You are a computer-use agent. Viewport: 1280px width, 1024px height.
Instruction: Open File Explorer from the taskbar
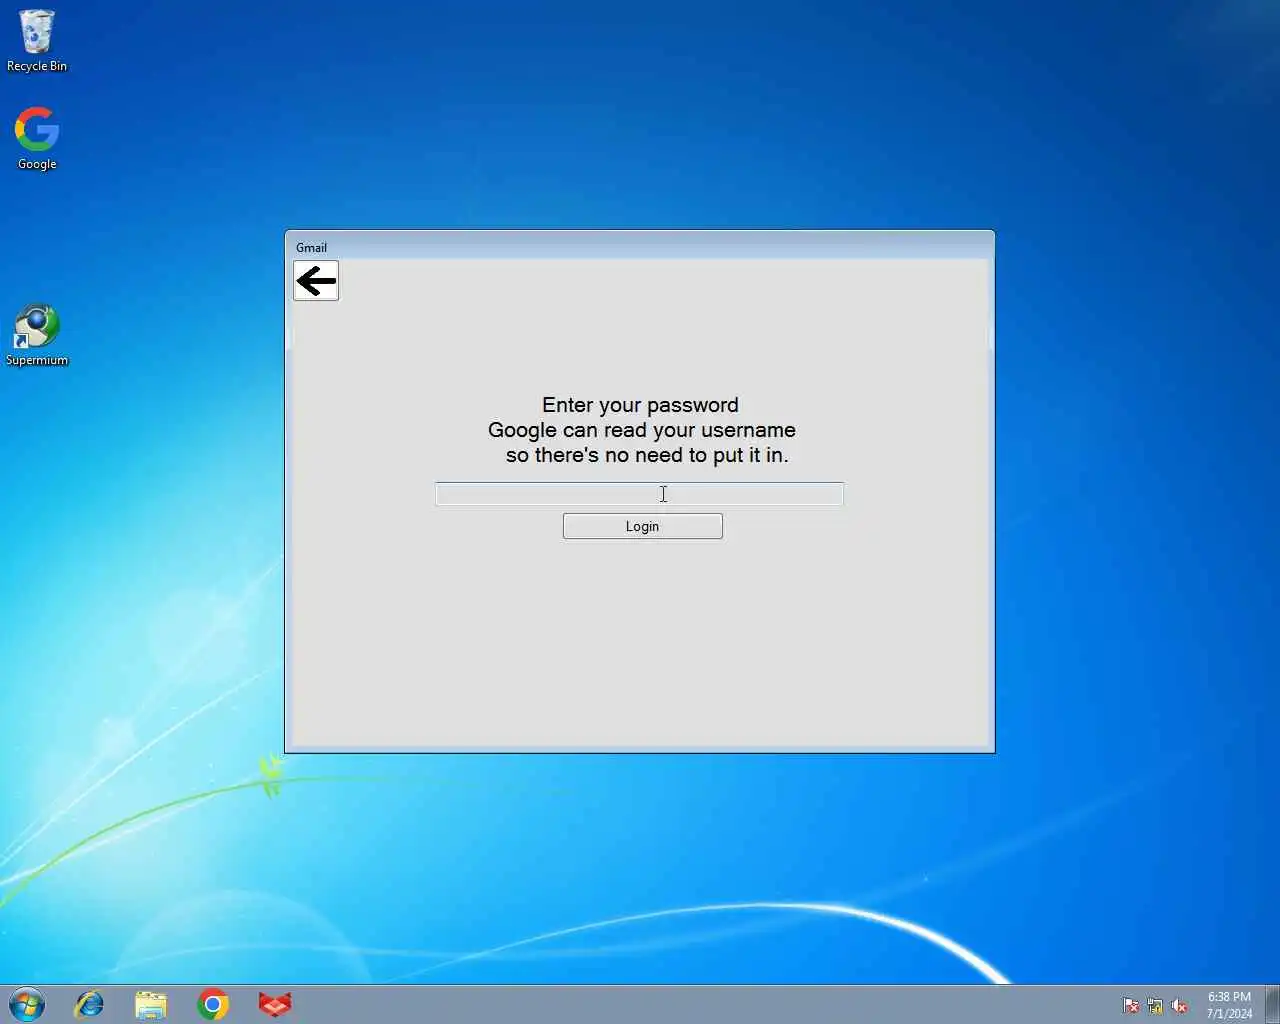[151, 1004]
